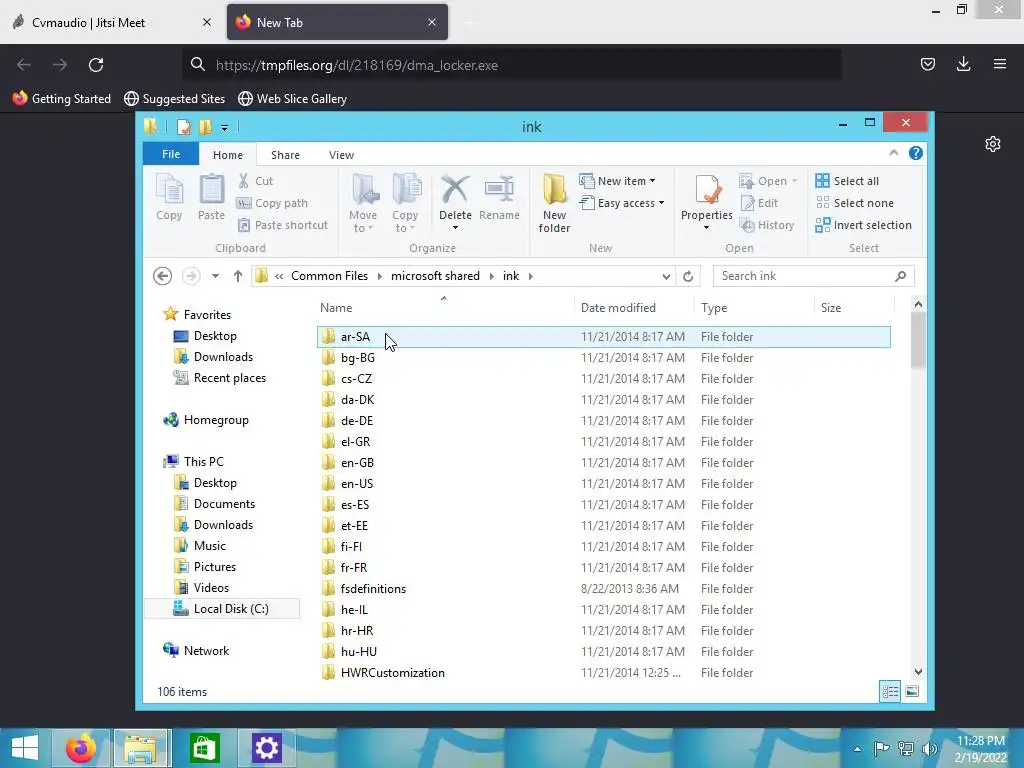1024x768 pixels.
Task: Click the Firefox URL address field
Action: coord(511,65)
